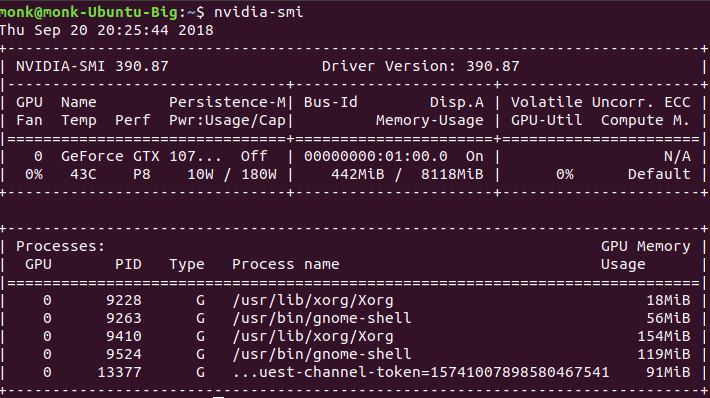This screenshot has width=710, height=398.
Task: Click the 'Processes:' label
Action: point(61,246)
